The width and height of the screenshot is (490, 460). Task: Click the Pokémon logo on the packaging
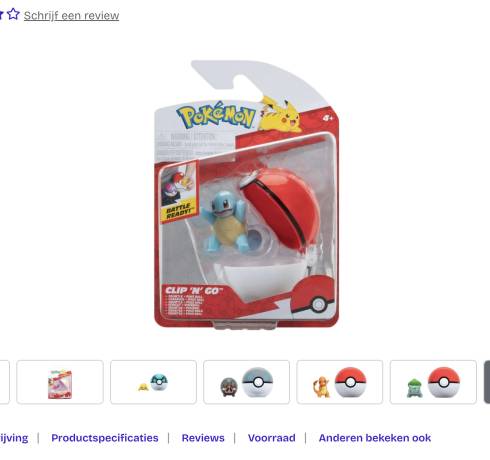click(x=216, y=116)
